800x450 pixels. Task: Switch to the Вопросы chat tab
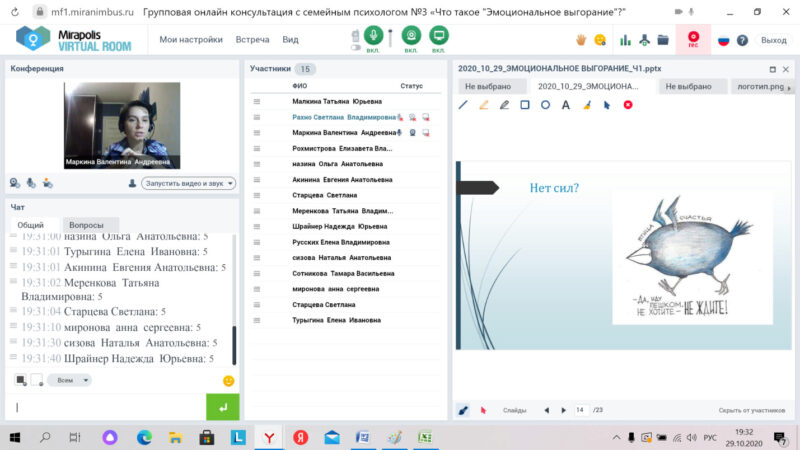[x=86, y=225]
